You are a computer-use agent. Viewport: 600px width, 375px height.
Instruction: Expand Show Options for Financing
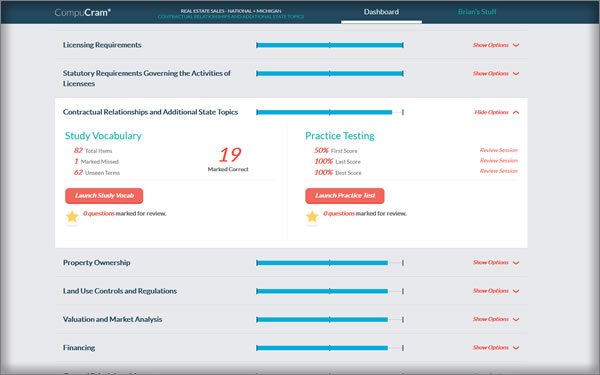click(496, 347)
